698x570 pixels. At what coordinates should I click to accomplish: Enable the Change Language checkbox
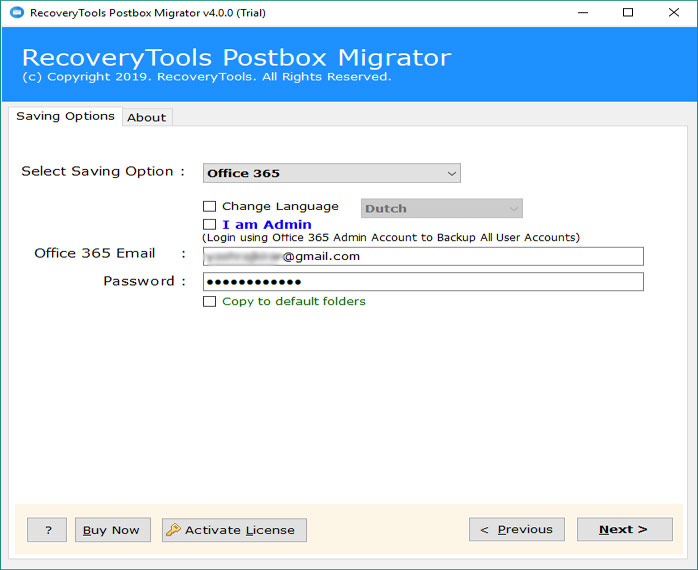[209, 207]
